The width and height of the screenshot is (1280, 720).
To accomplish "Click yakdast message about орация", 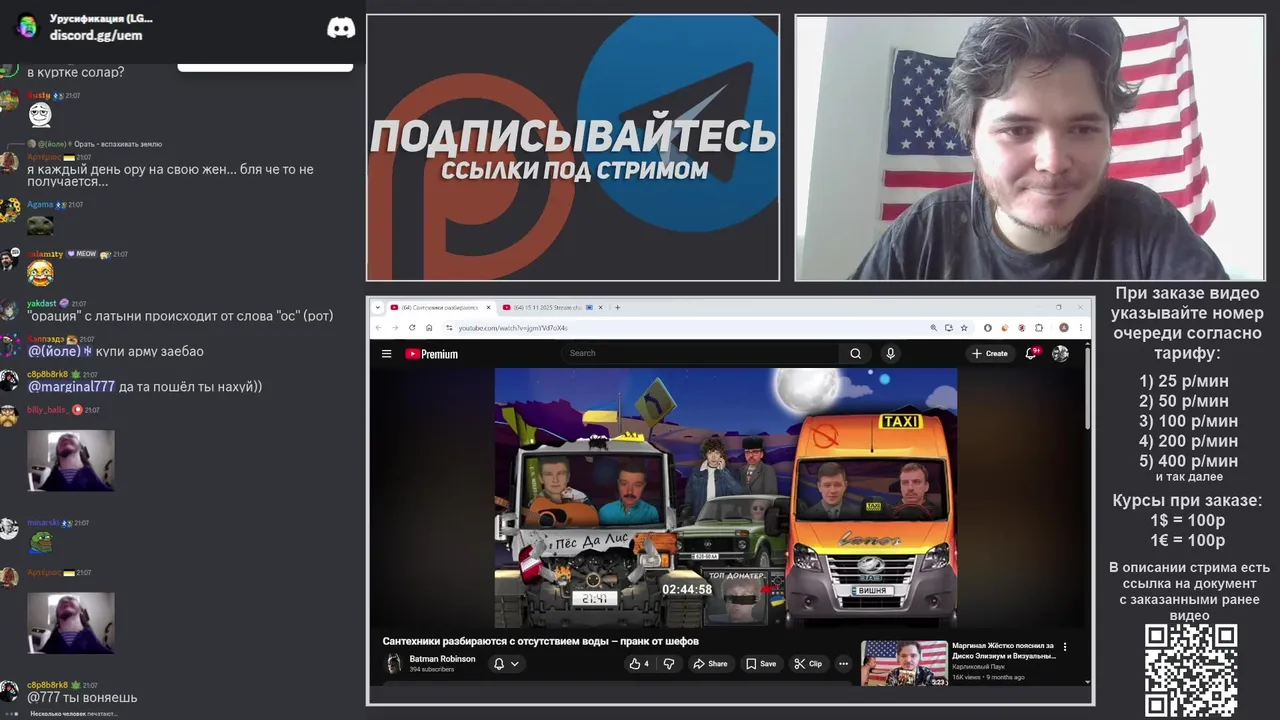I will coord(180,316).
